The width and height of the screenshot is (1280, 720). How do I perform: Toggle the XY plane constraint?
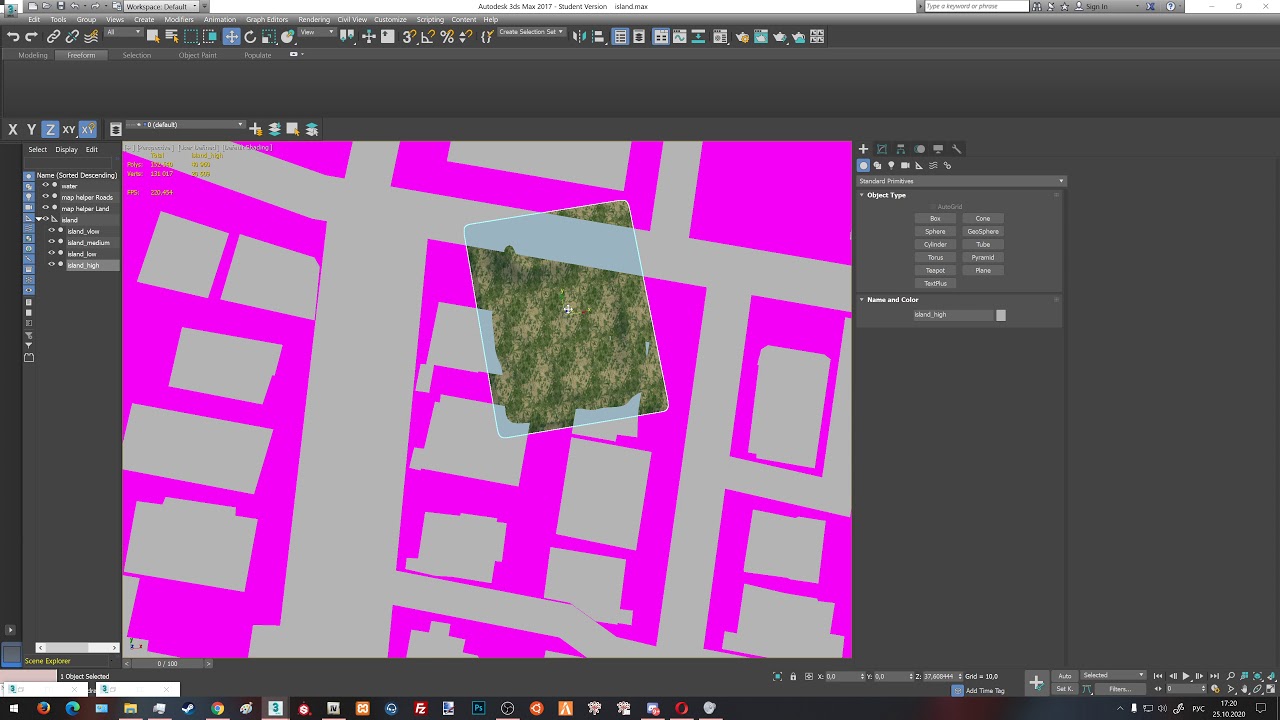pyautogui.click(x=68, y=130)
